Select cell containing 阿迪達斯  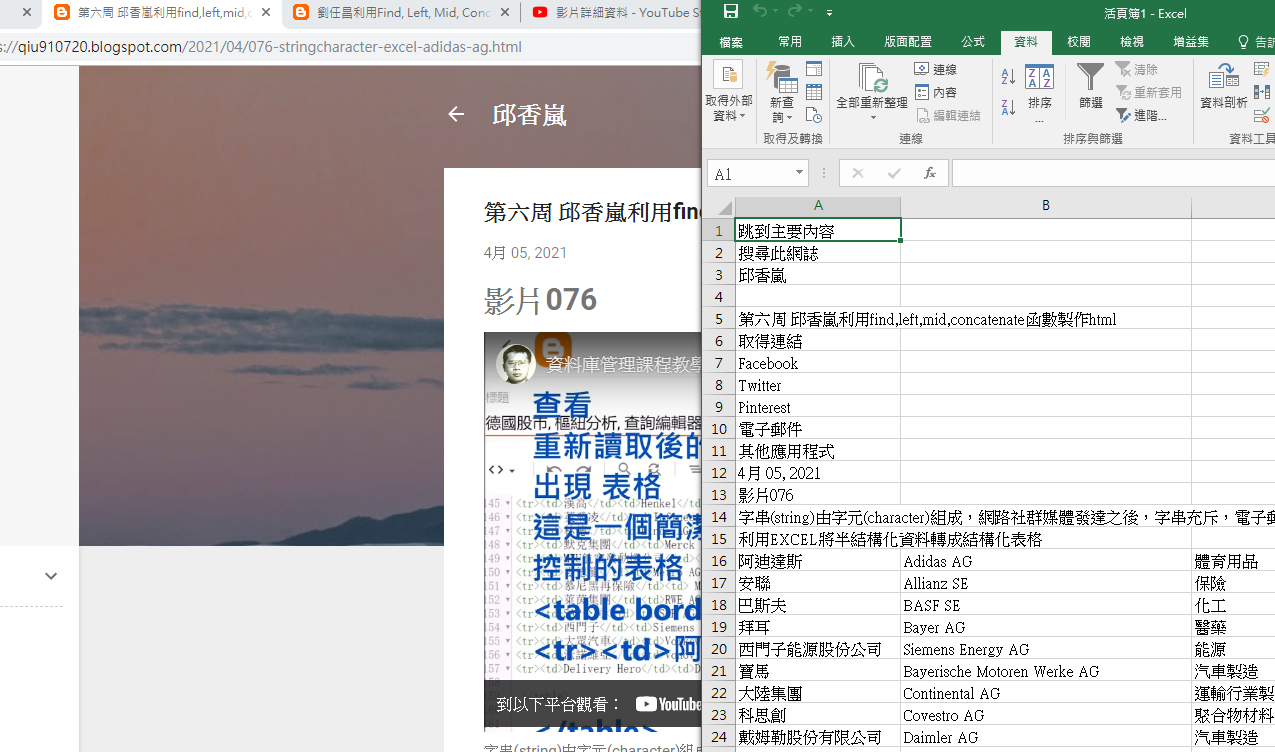point(818,561)
